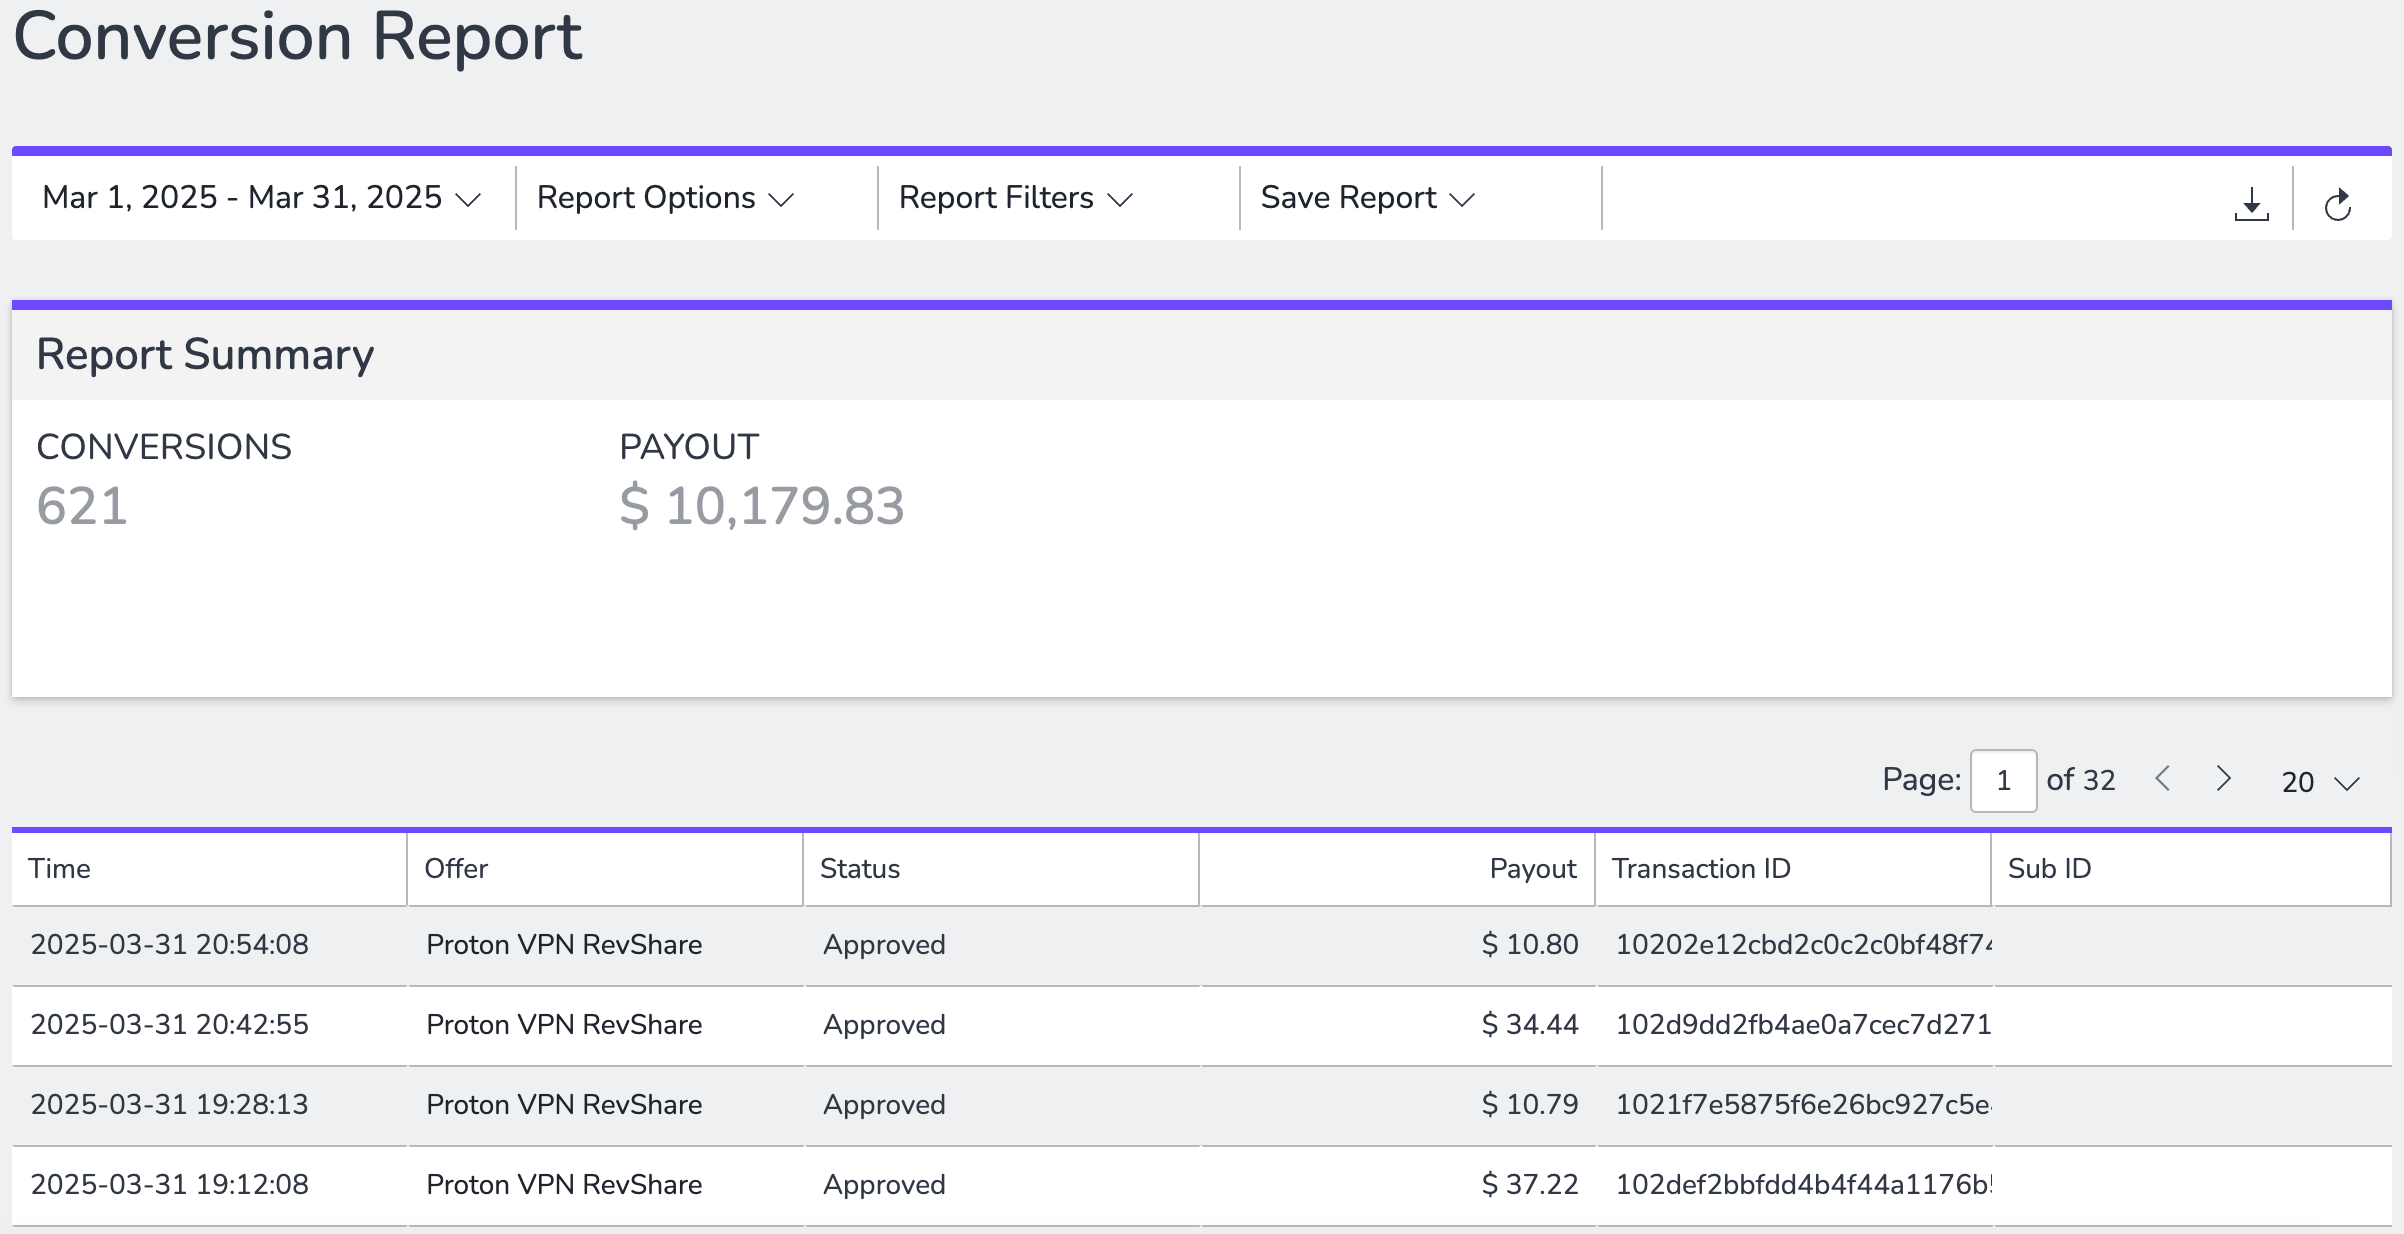The height and width of the screenshot is (1234, 2404).
Task: Open the Report Filters dropdown
Action: coord(1015,198)
